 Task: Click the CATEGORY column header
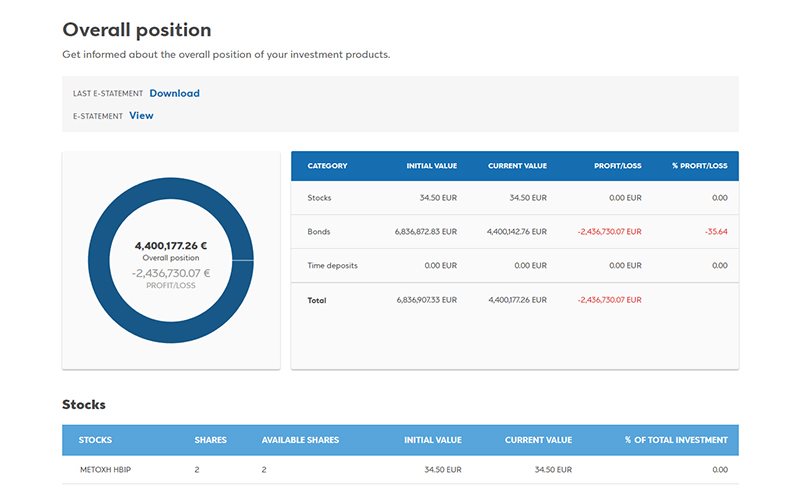click(327, 166)
